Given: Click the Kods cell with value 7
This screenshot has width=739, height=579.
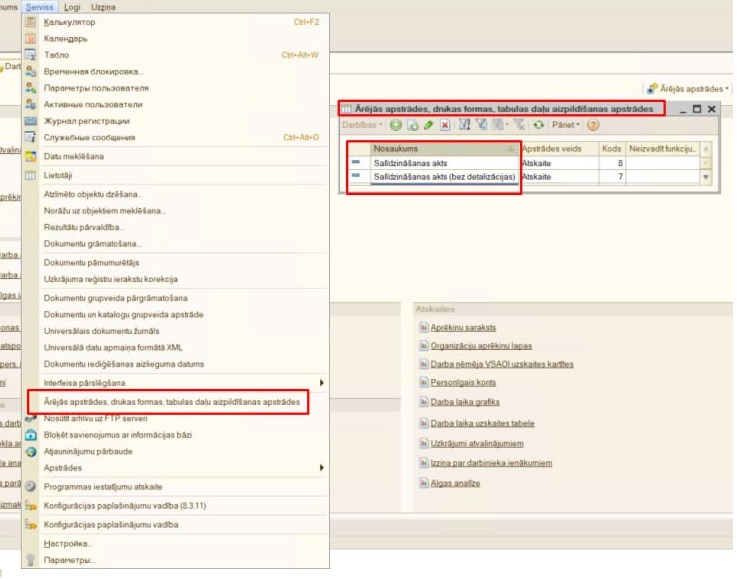Looking at the screenshot, I should coord(612,177).
